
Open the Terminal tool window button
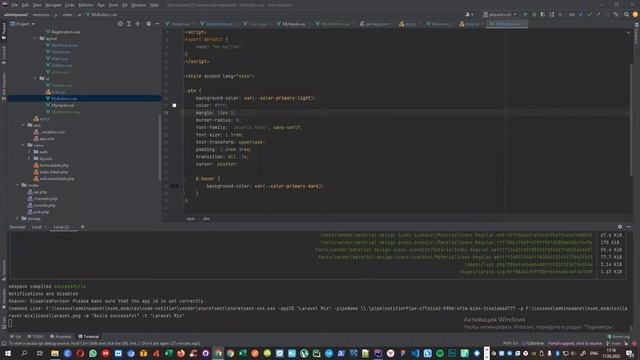[89, 337]
